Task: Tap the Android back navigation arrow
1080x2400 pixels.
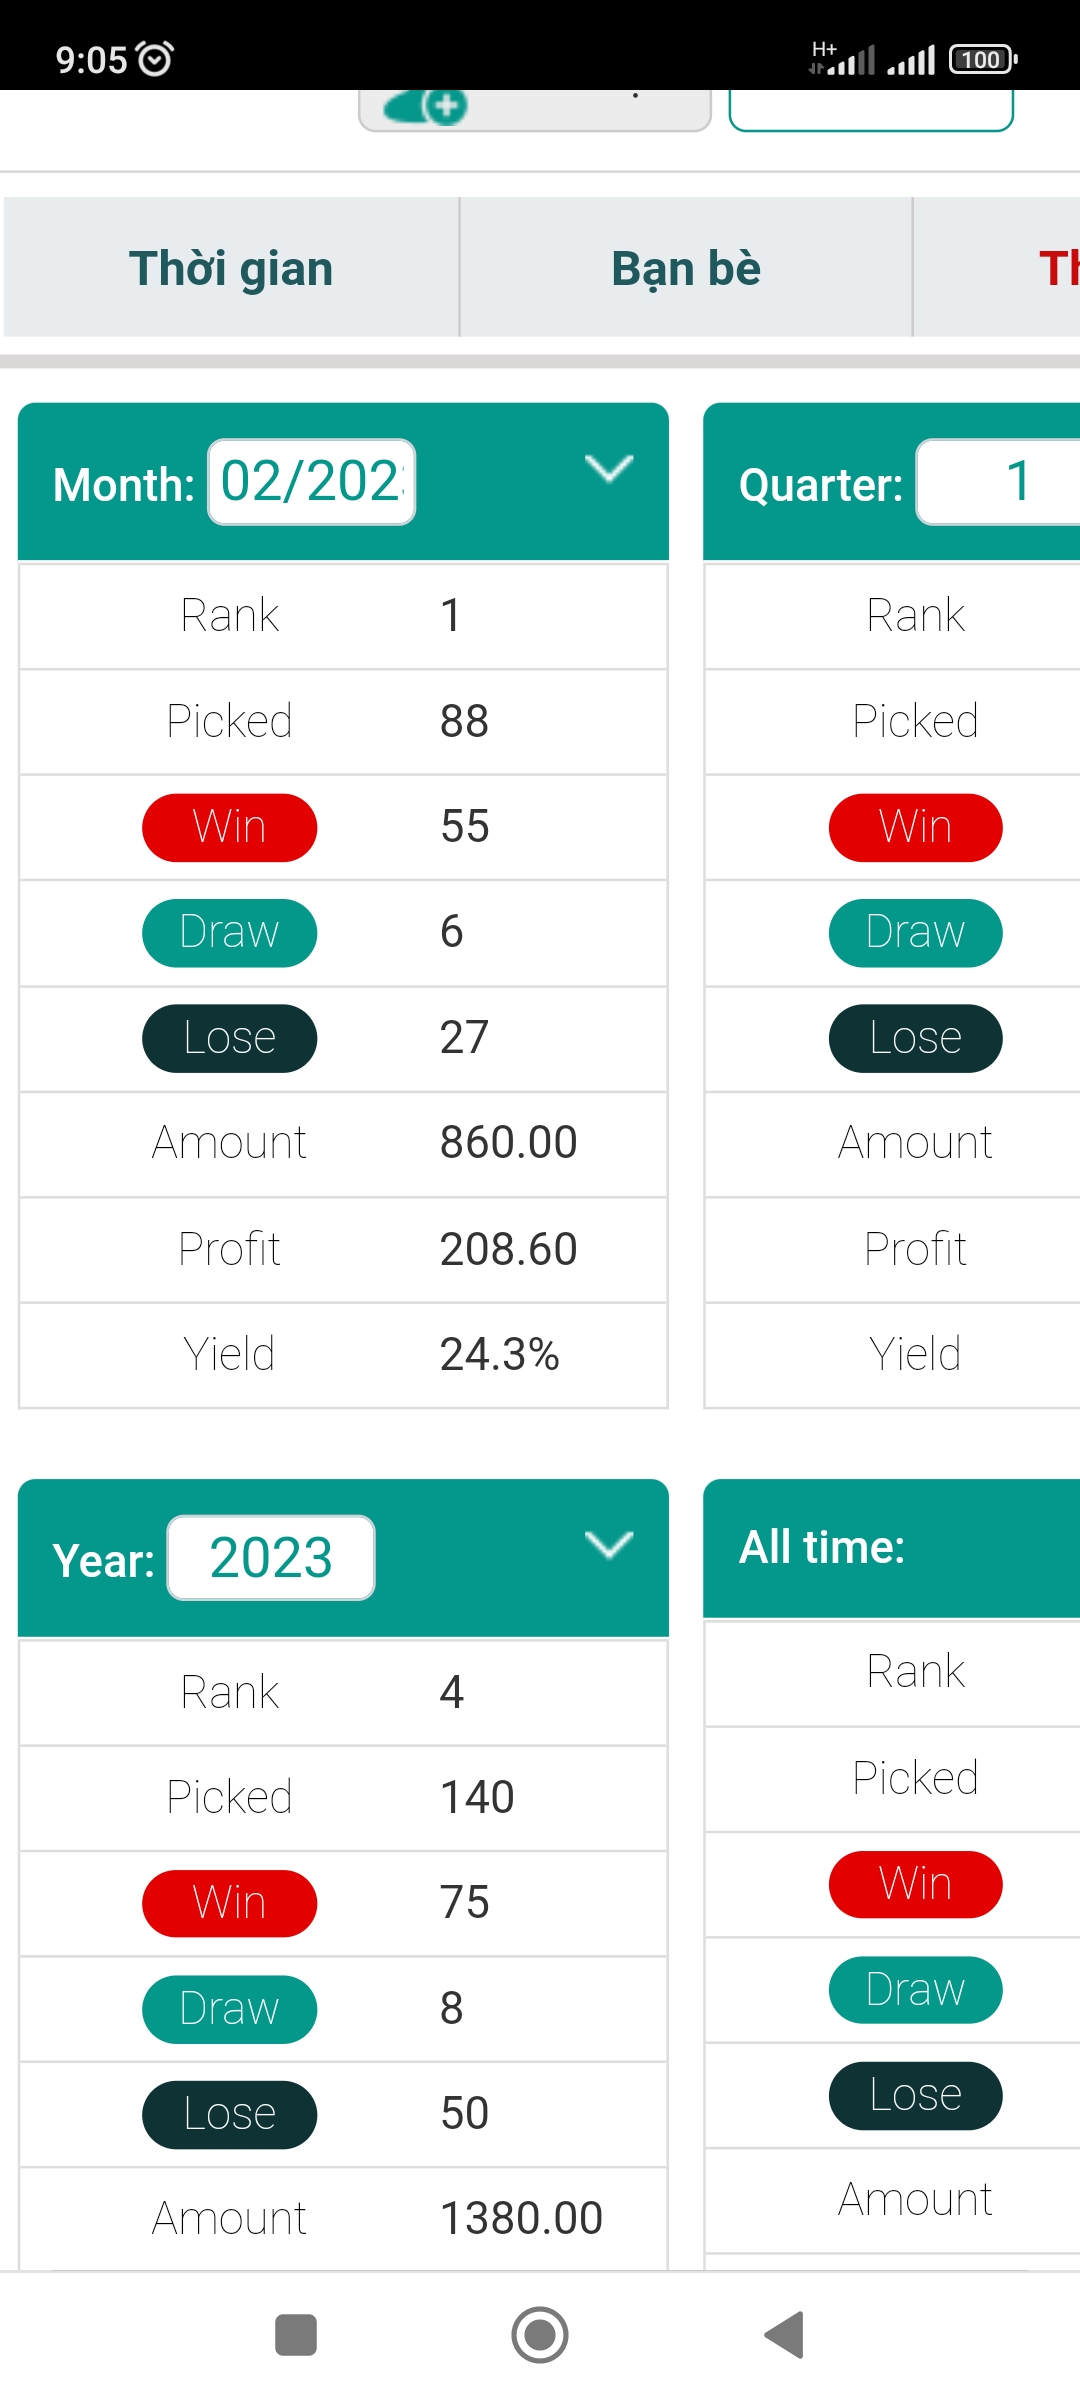Action: point(785,2335)
